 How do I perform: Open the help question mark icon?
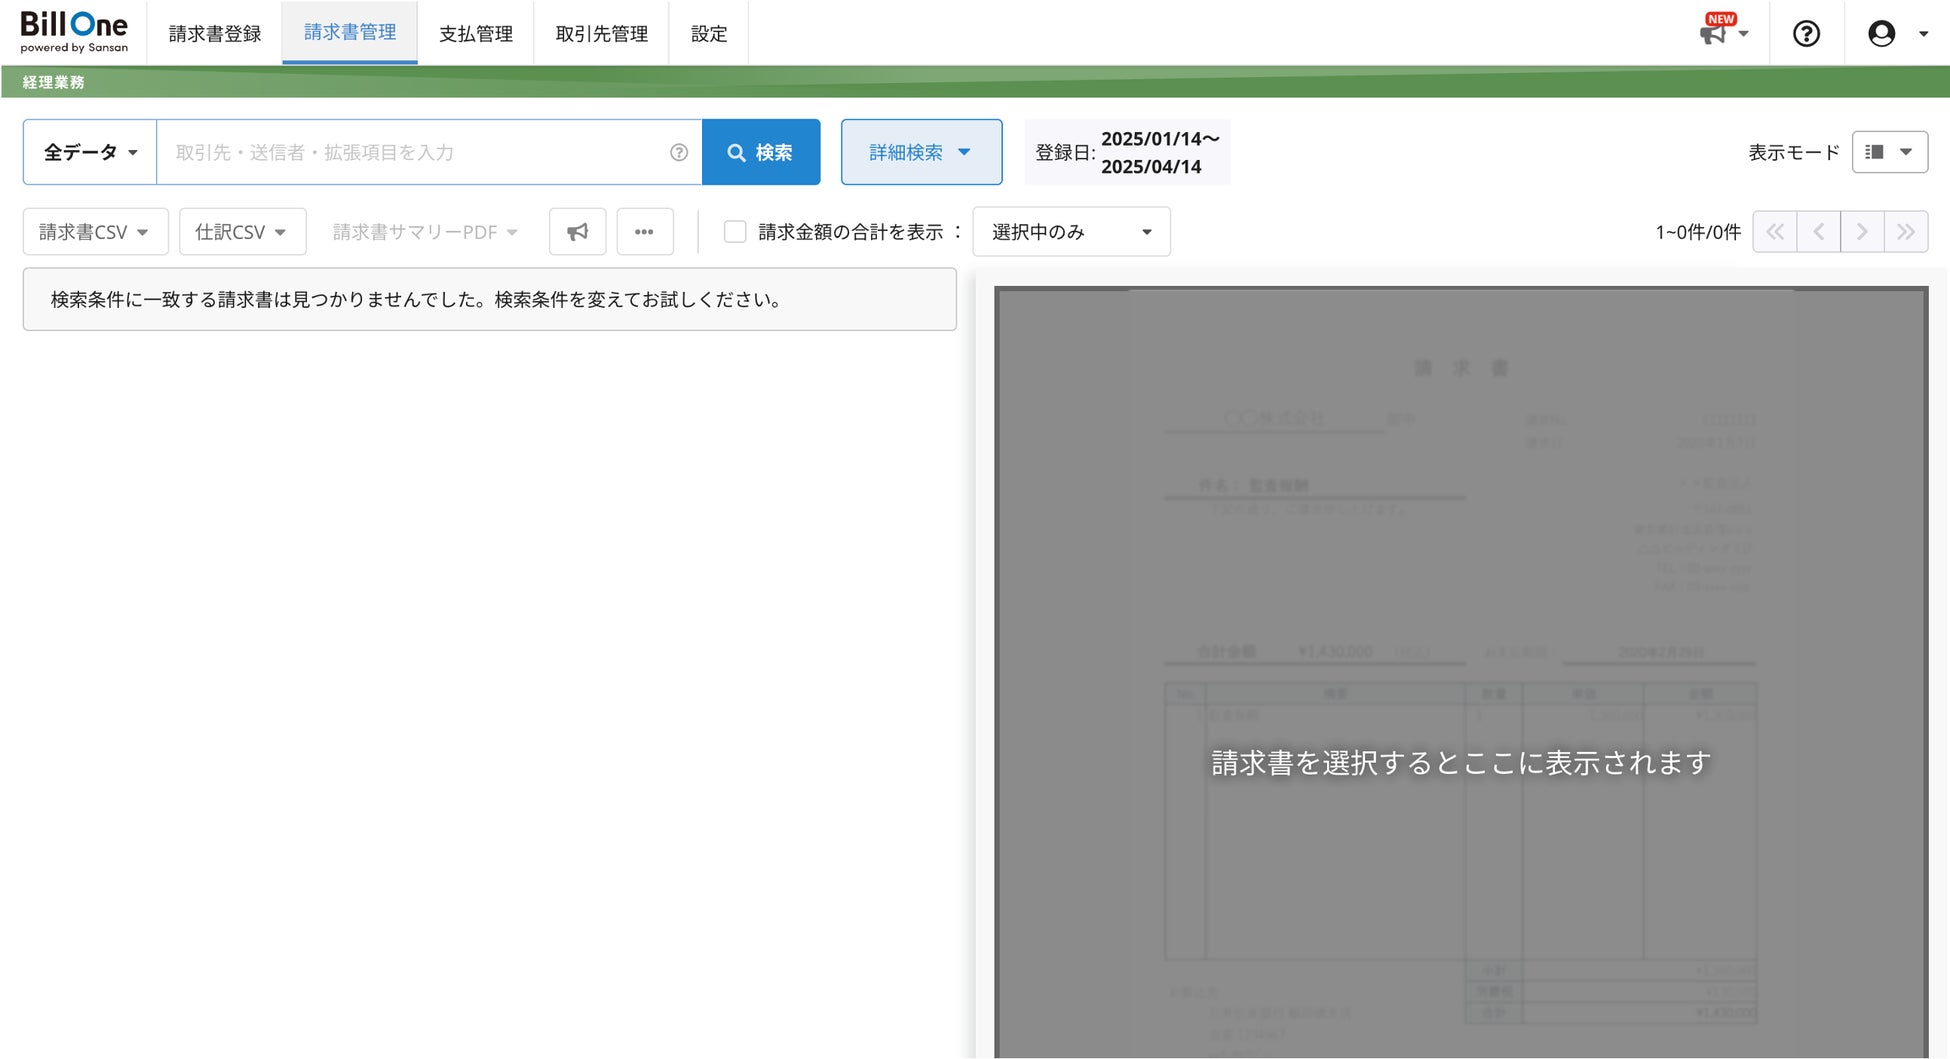point(1806,34)
